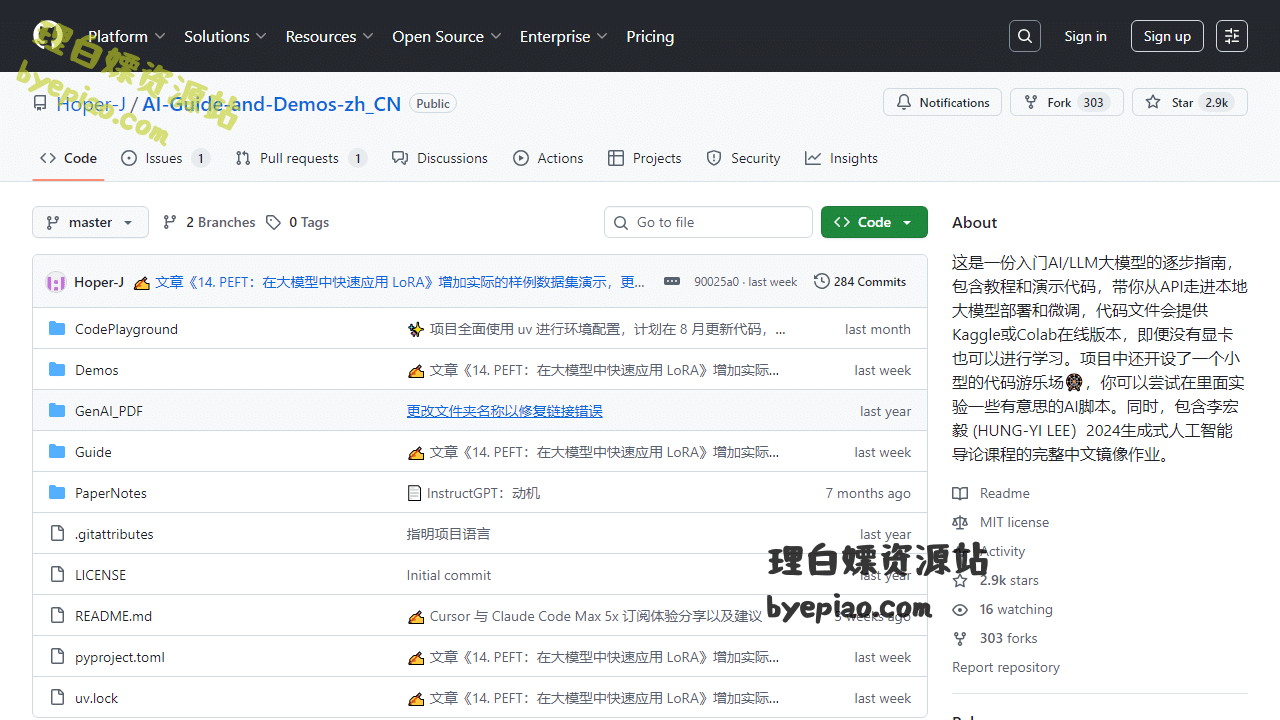Select the Code repository tab
Viewport: 1280px width, 720px height.
(68, 158)
